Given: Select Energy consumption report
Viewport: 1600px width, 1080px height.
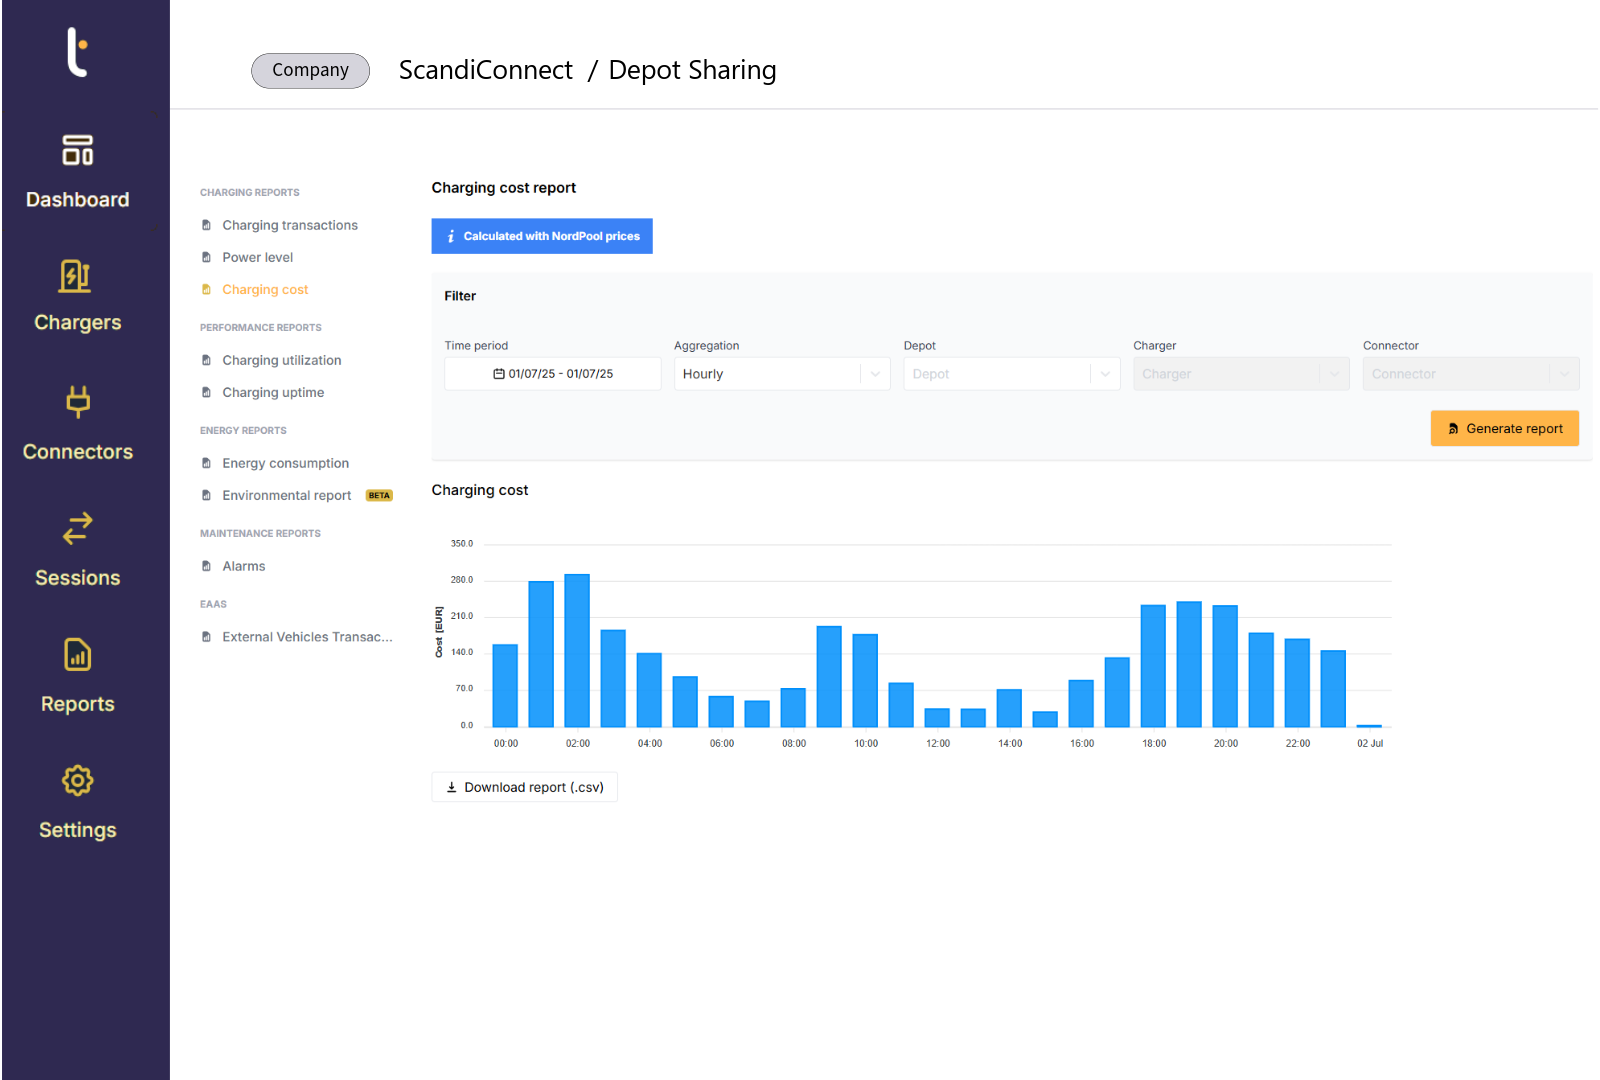Looking at the screenshot, I should [x=285, y=464].
